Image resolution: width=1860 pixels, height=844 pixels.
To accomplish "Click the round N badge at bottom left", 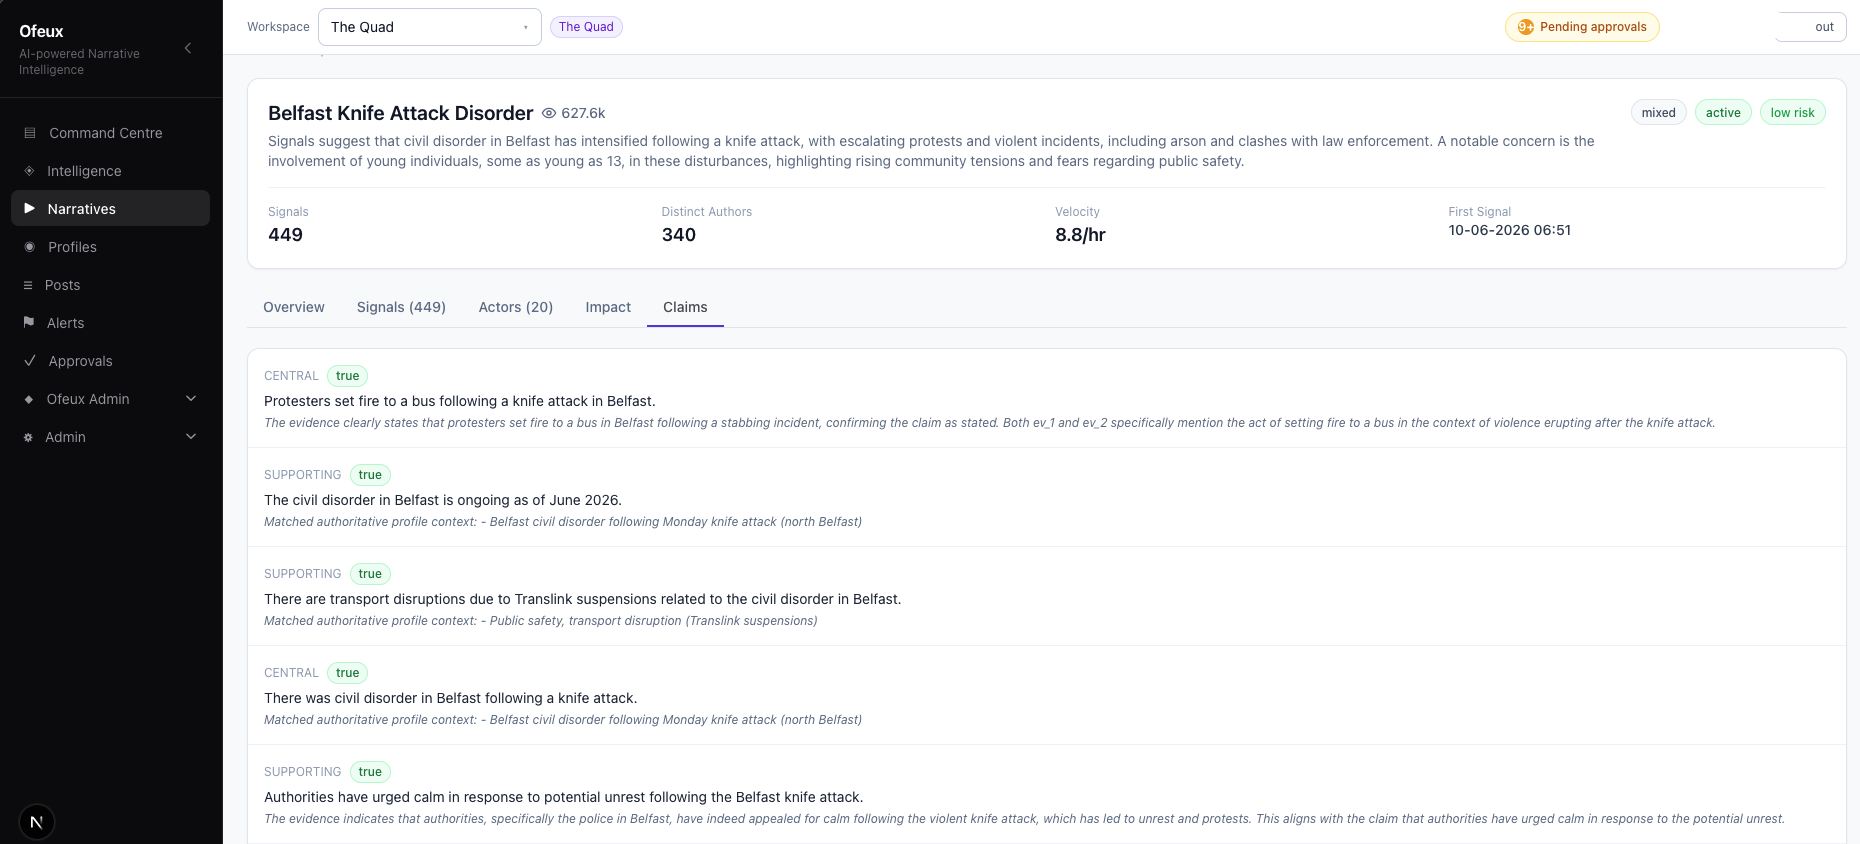I will 37,822.
